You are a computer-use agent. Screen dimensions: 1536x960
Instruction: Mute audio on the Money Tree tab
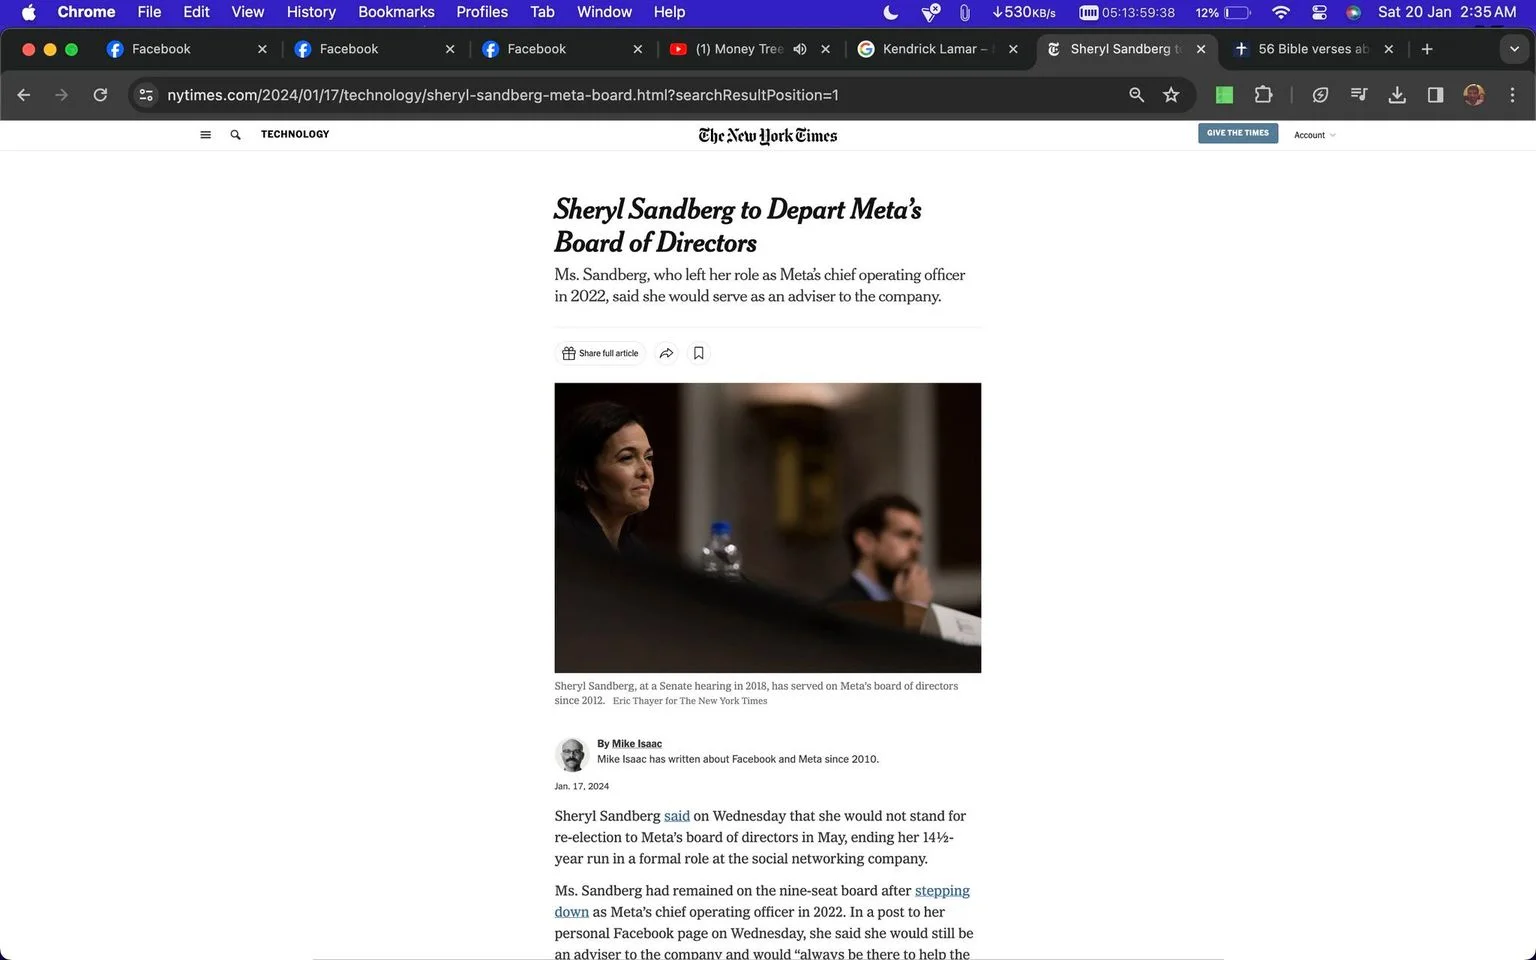click(800, 49)
